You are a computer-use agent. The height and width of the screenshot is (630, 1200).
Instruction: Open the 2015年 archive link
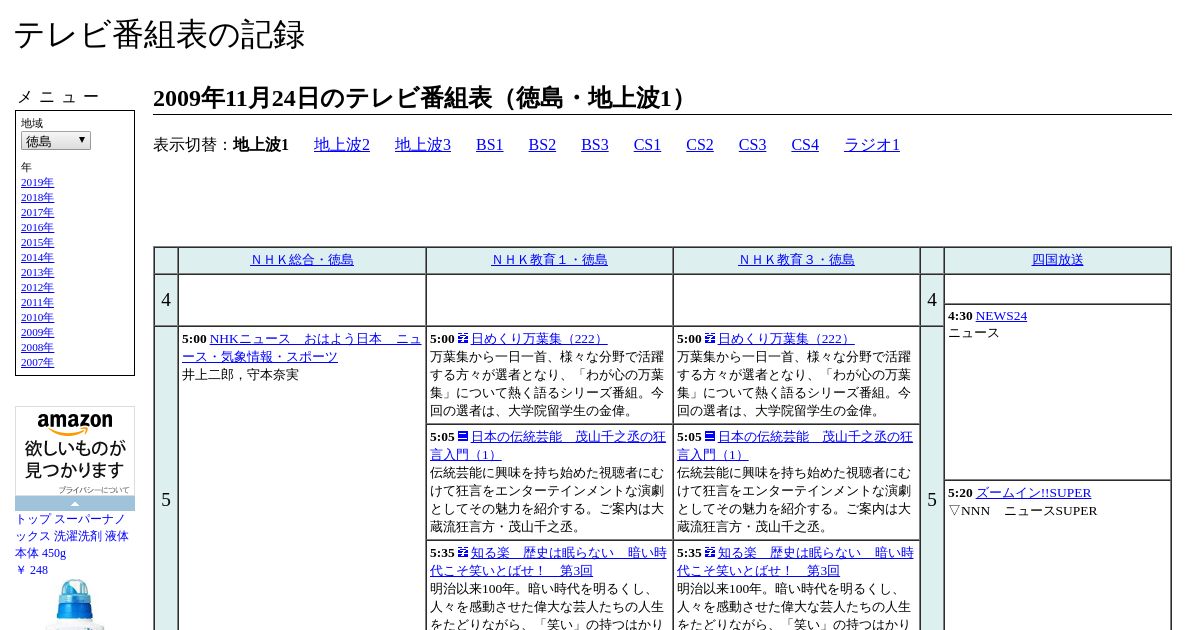point(37,242)
